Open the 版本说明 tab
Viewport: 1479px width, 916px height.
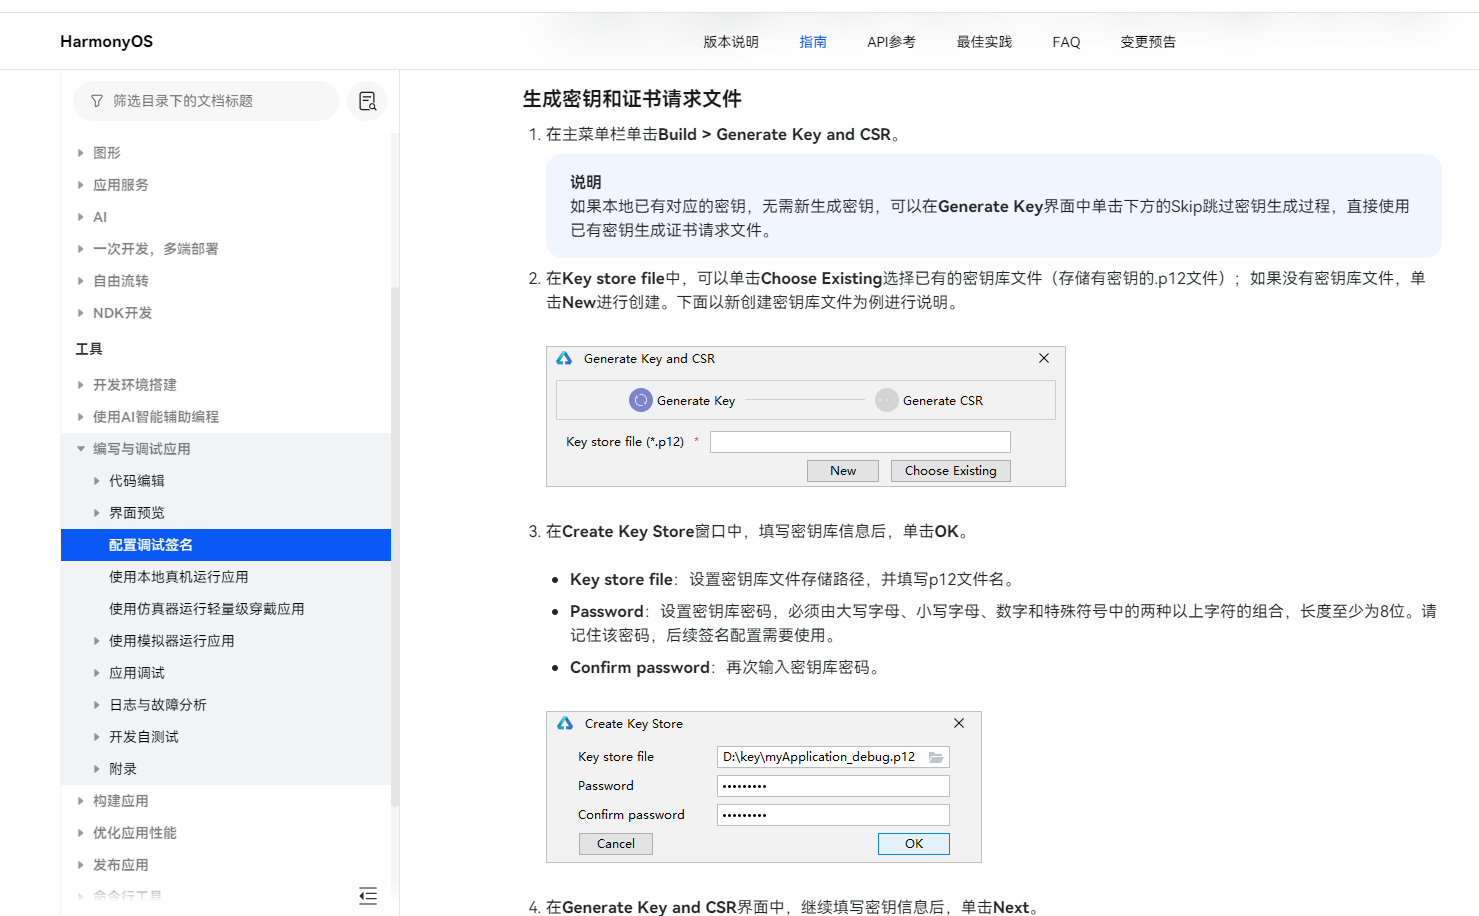point(731,42)
